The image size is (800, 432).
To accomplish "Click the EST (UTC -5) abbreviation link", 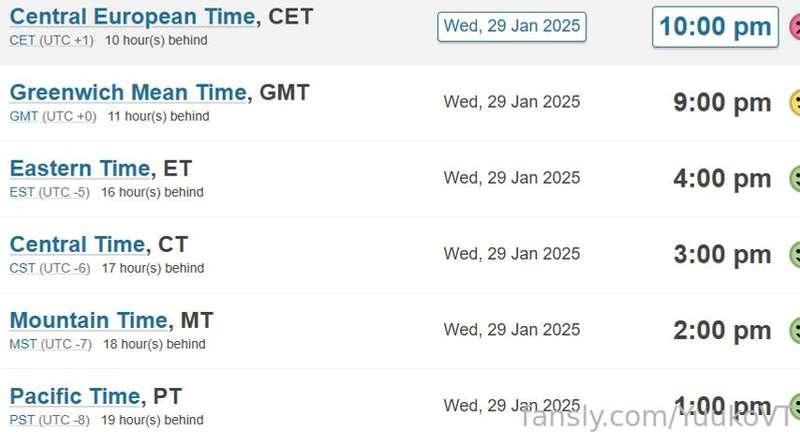I will [49, 193].
